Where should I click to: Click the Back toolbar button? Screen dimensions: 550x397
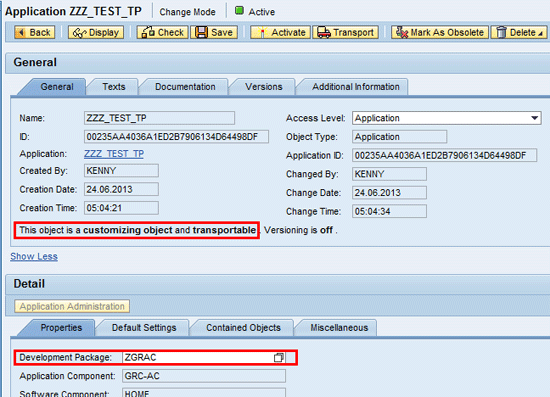tap(35, 32)
